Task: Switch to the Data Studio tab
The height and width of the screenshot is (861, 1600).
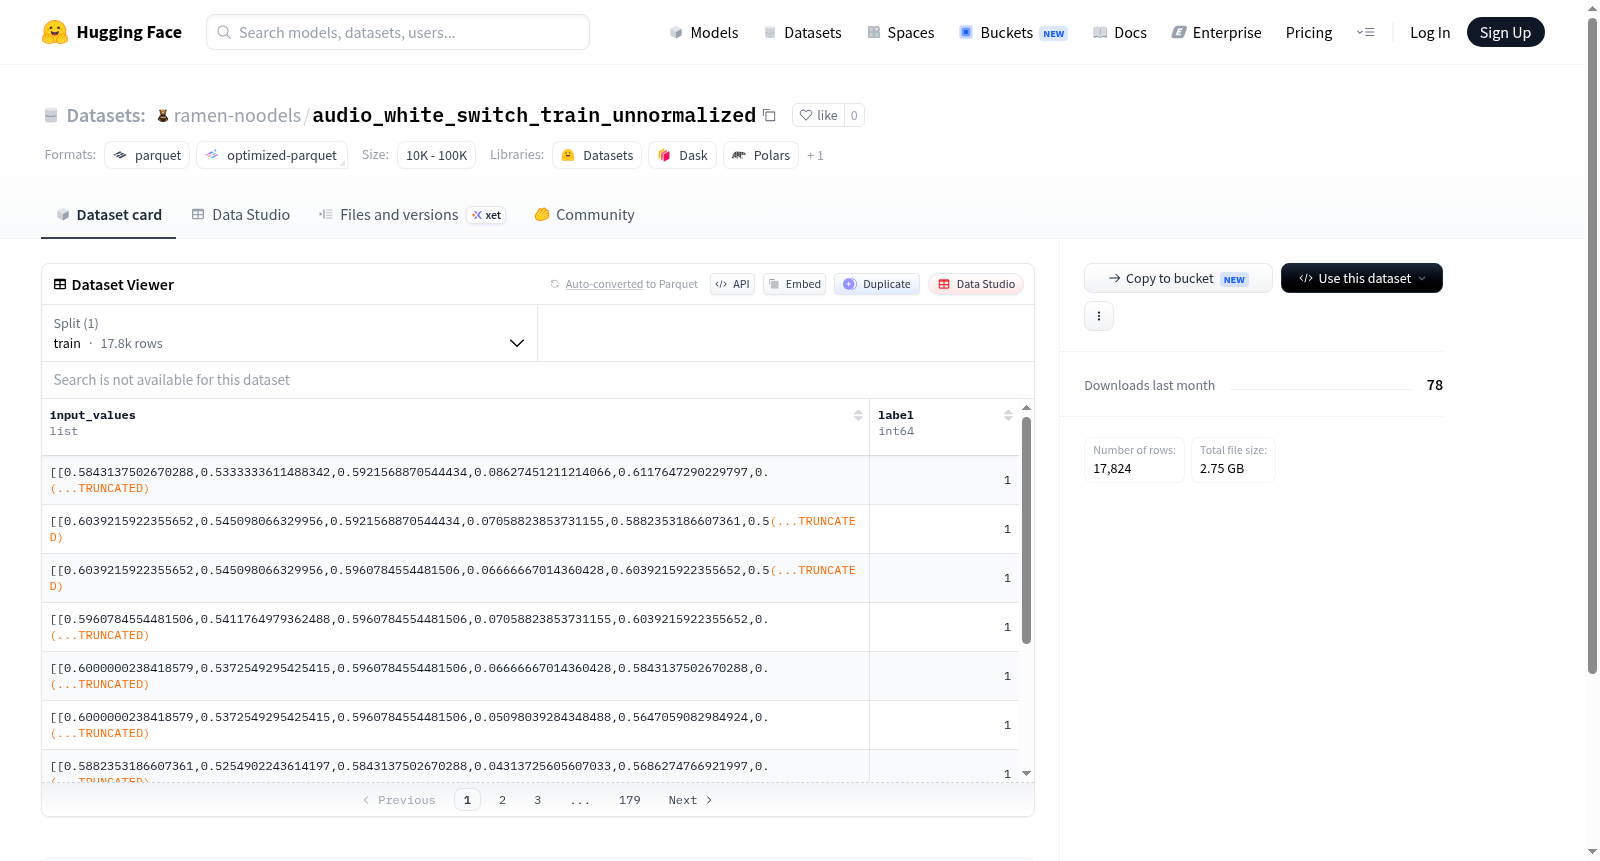Action: (241, 215)
